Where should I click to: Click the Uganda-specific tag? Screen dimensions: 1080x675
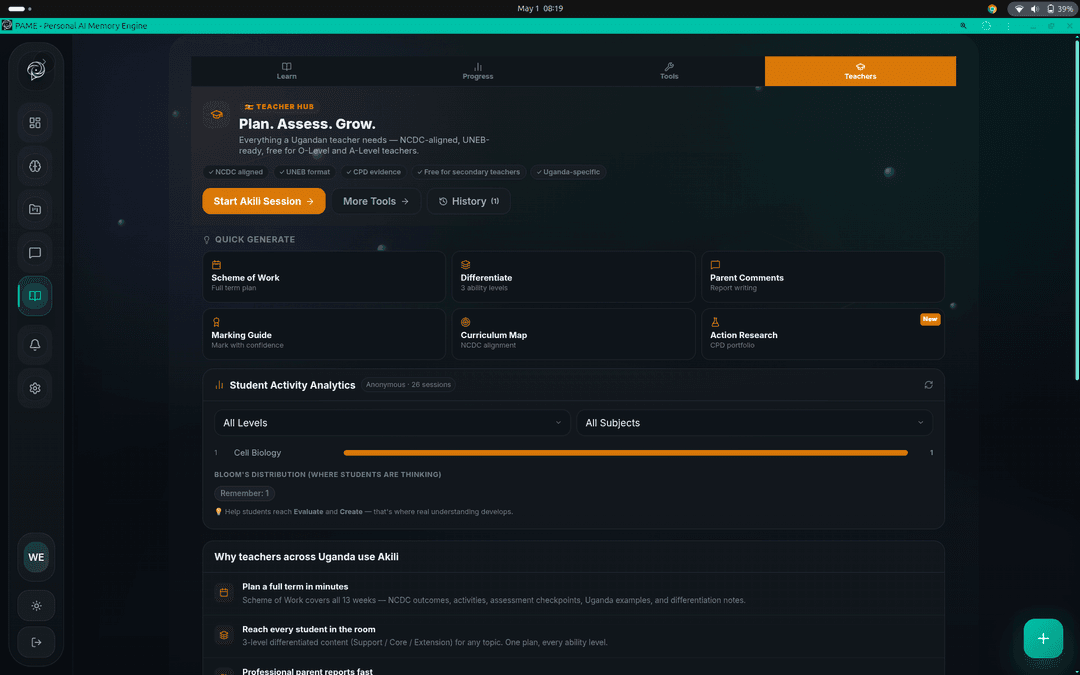[568, 172]
